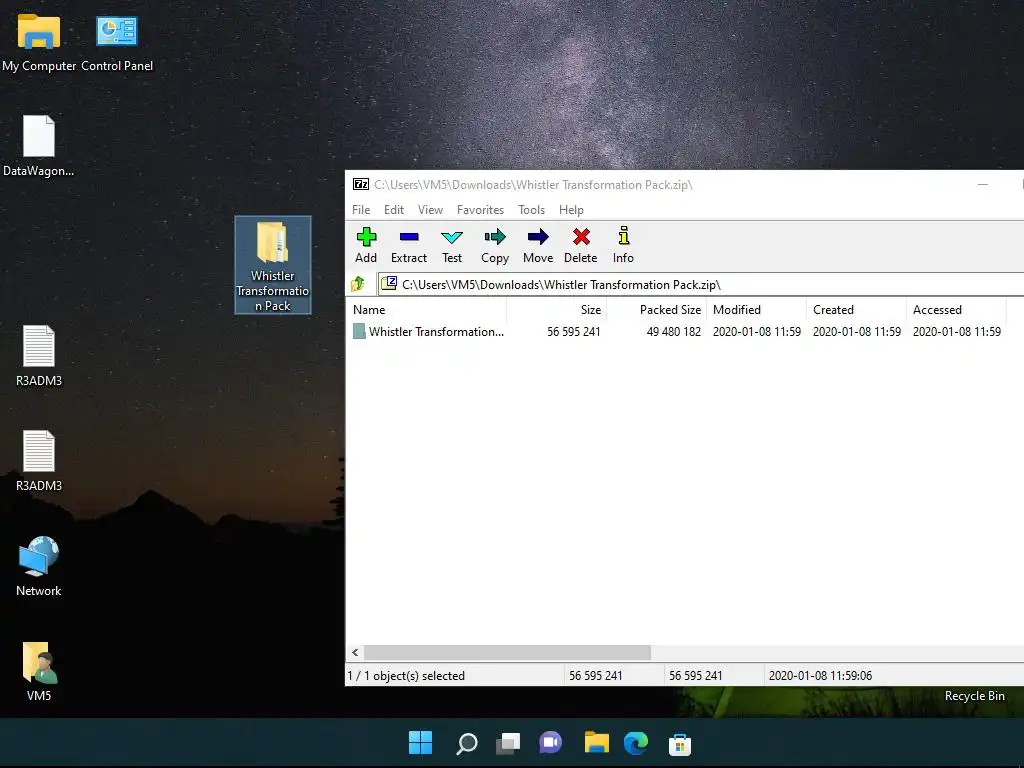The image size is (1024, 768).
Task: Open the View menu
Action: 430,210
